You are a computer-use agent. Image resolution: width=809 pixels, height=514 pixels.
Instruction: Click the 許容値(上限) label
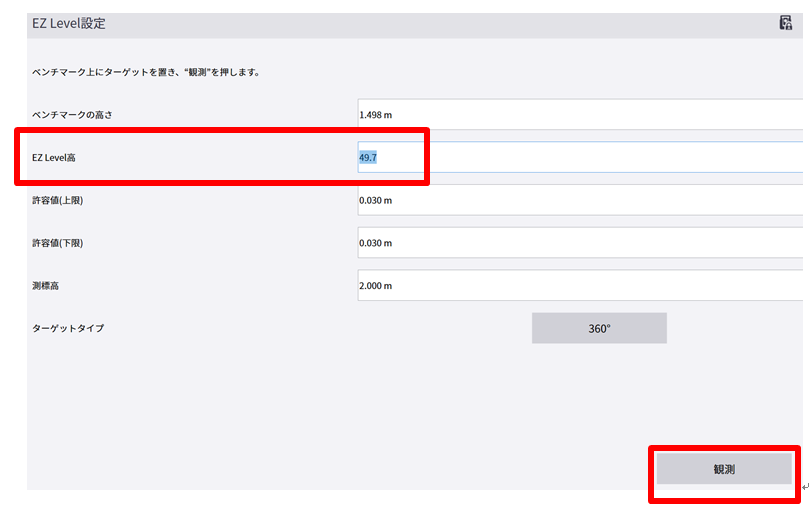pyautogui.click(x=59, y=200)
